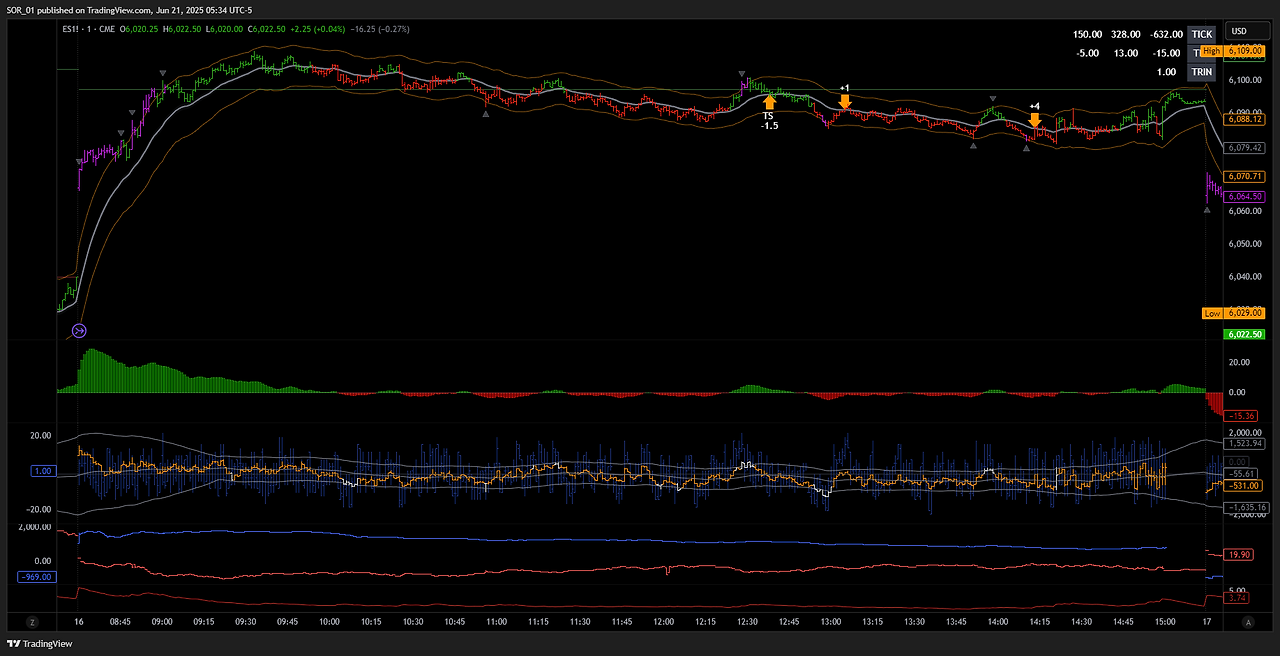The width and height of the screenshot is (1280, 656).
Task: Click the CME exchange label
Action: tap(107, 30)
